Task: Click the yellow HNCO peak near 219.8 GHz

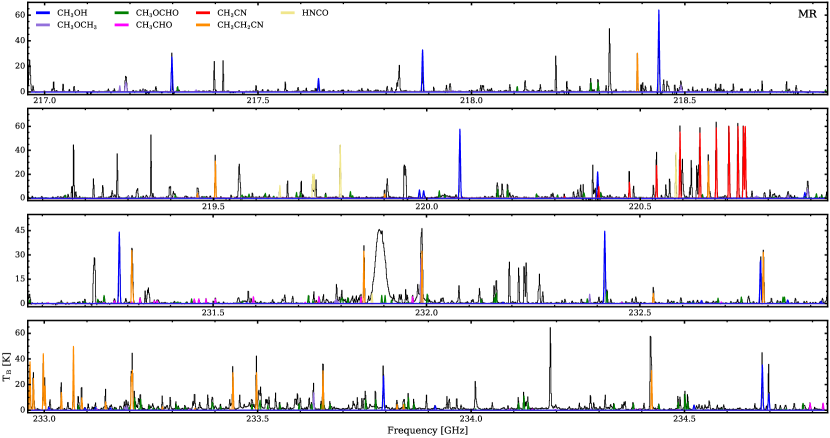Action: [x=340, y=171]
